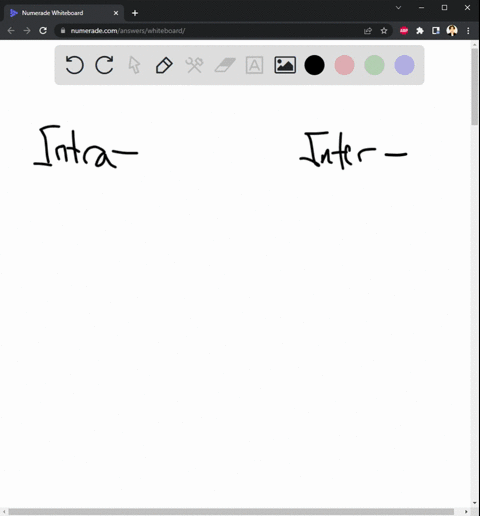Image resolution: width=480 pixels, height=516 pixels.
Task: Open the Extensions puzzle menu
Action: click(420, 31)
